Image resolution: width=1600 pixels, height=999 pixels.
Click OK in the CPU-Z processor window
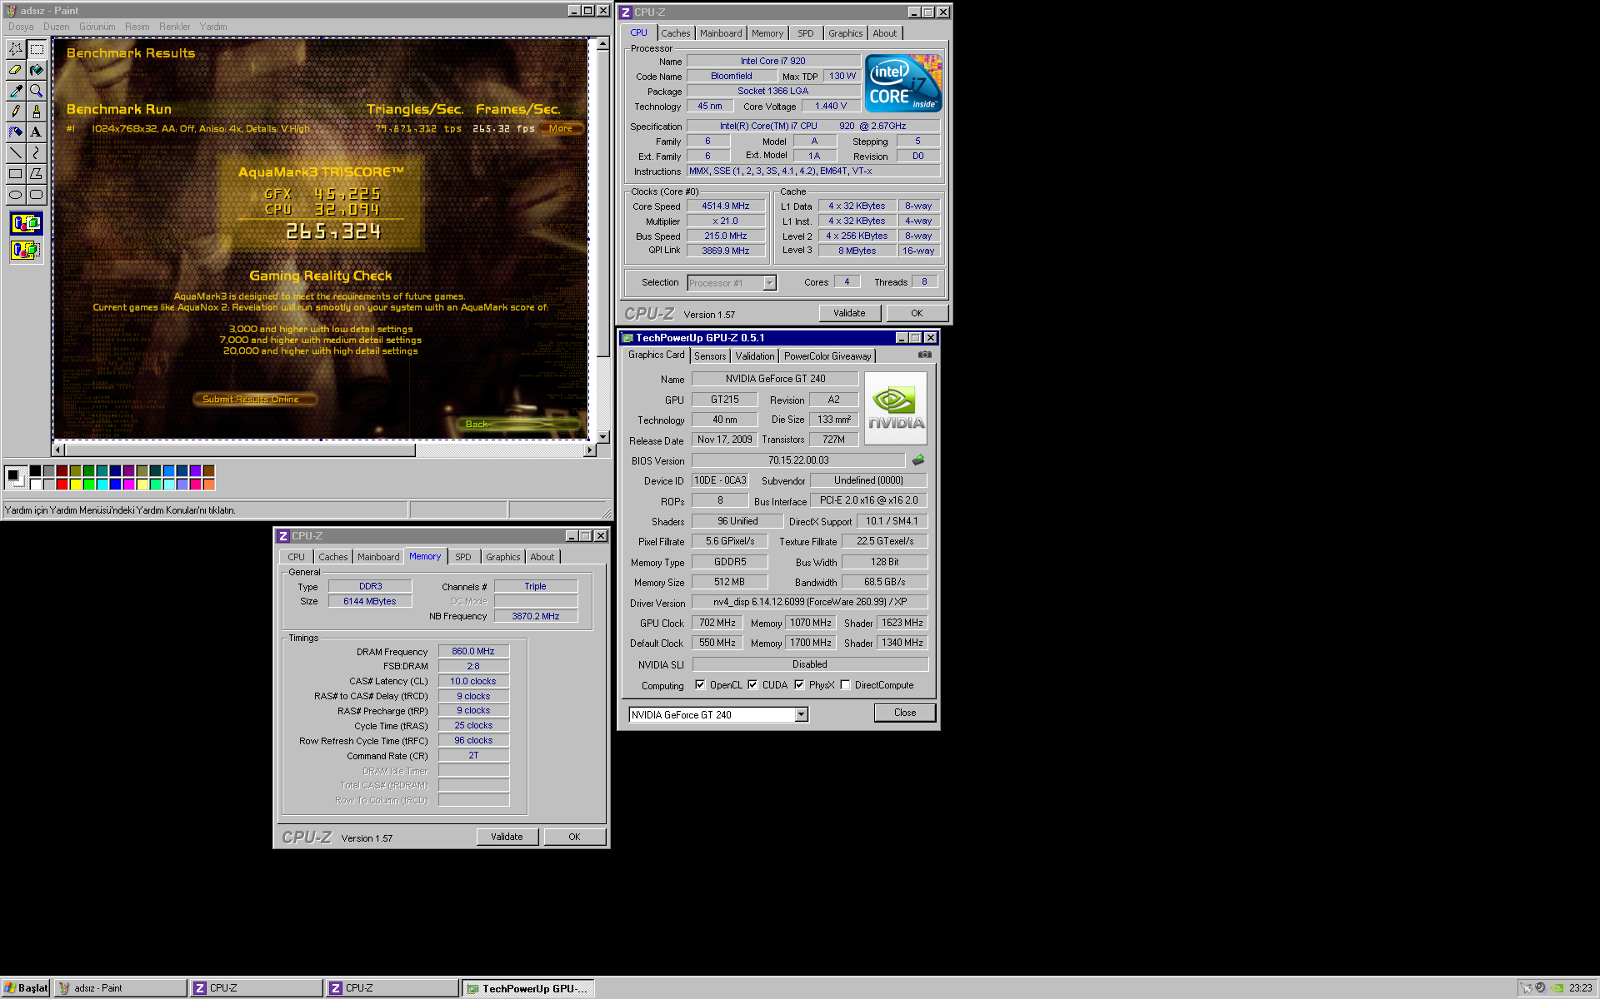[916, 313]
